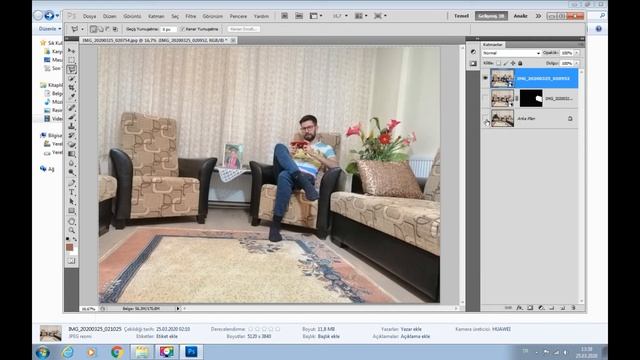This screenshot has width=640, height=360.
Task: Open the Normal blend mode dropdown
Action: coord(511,53)
